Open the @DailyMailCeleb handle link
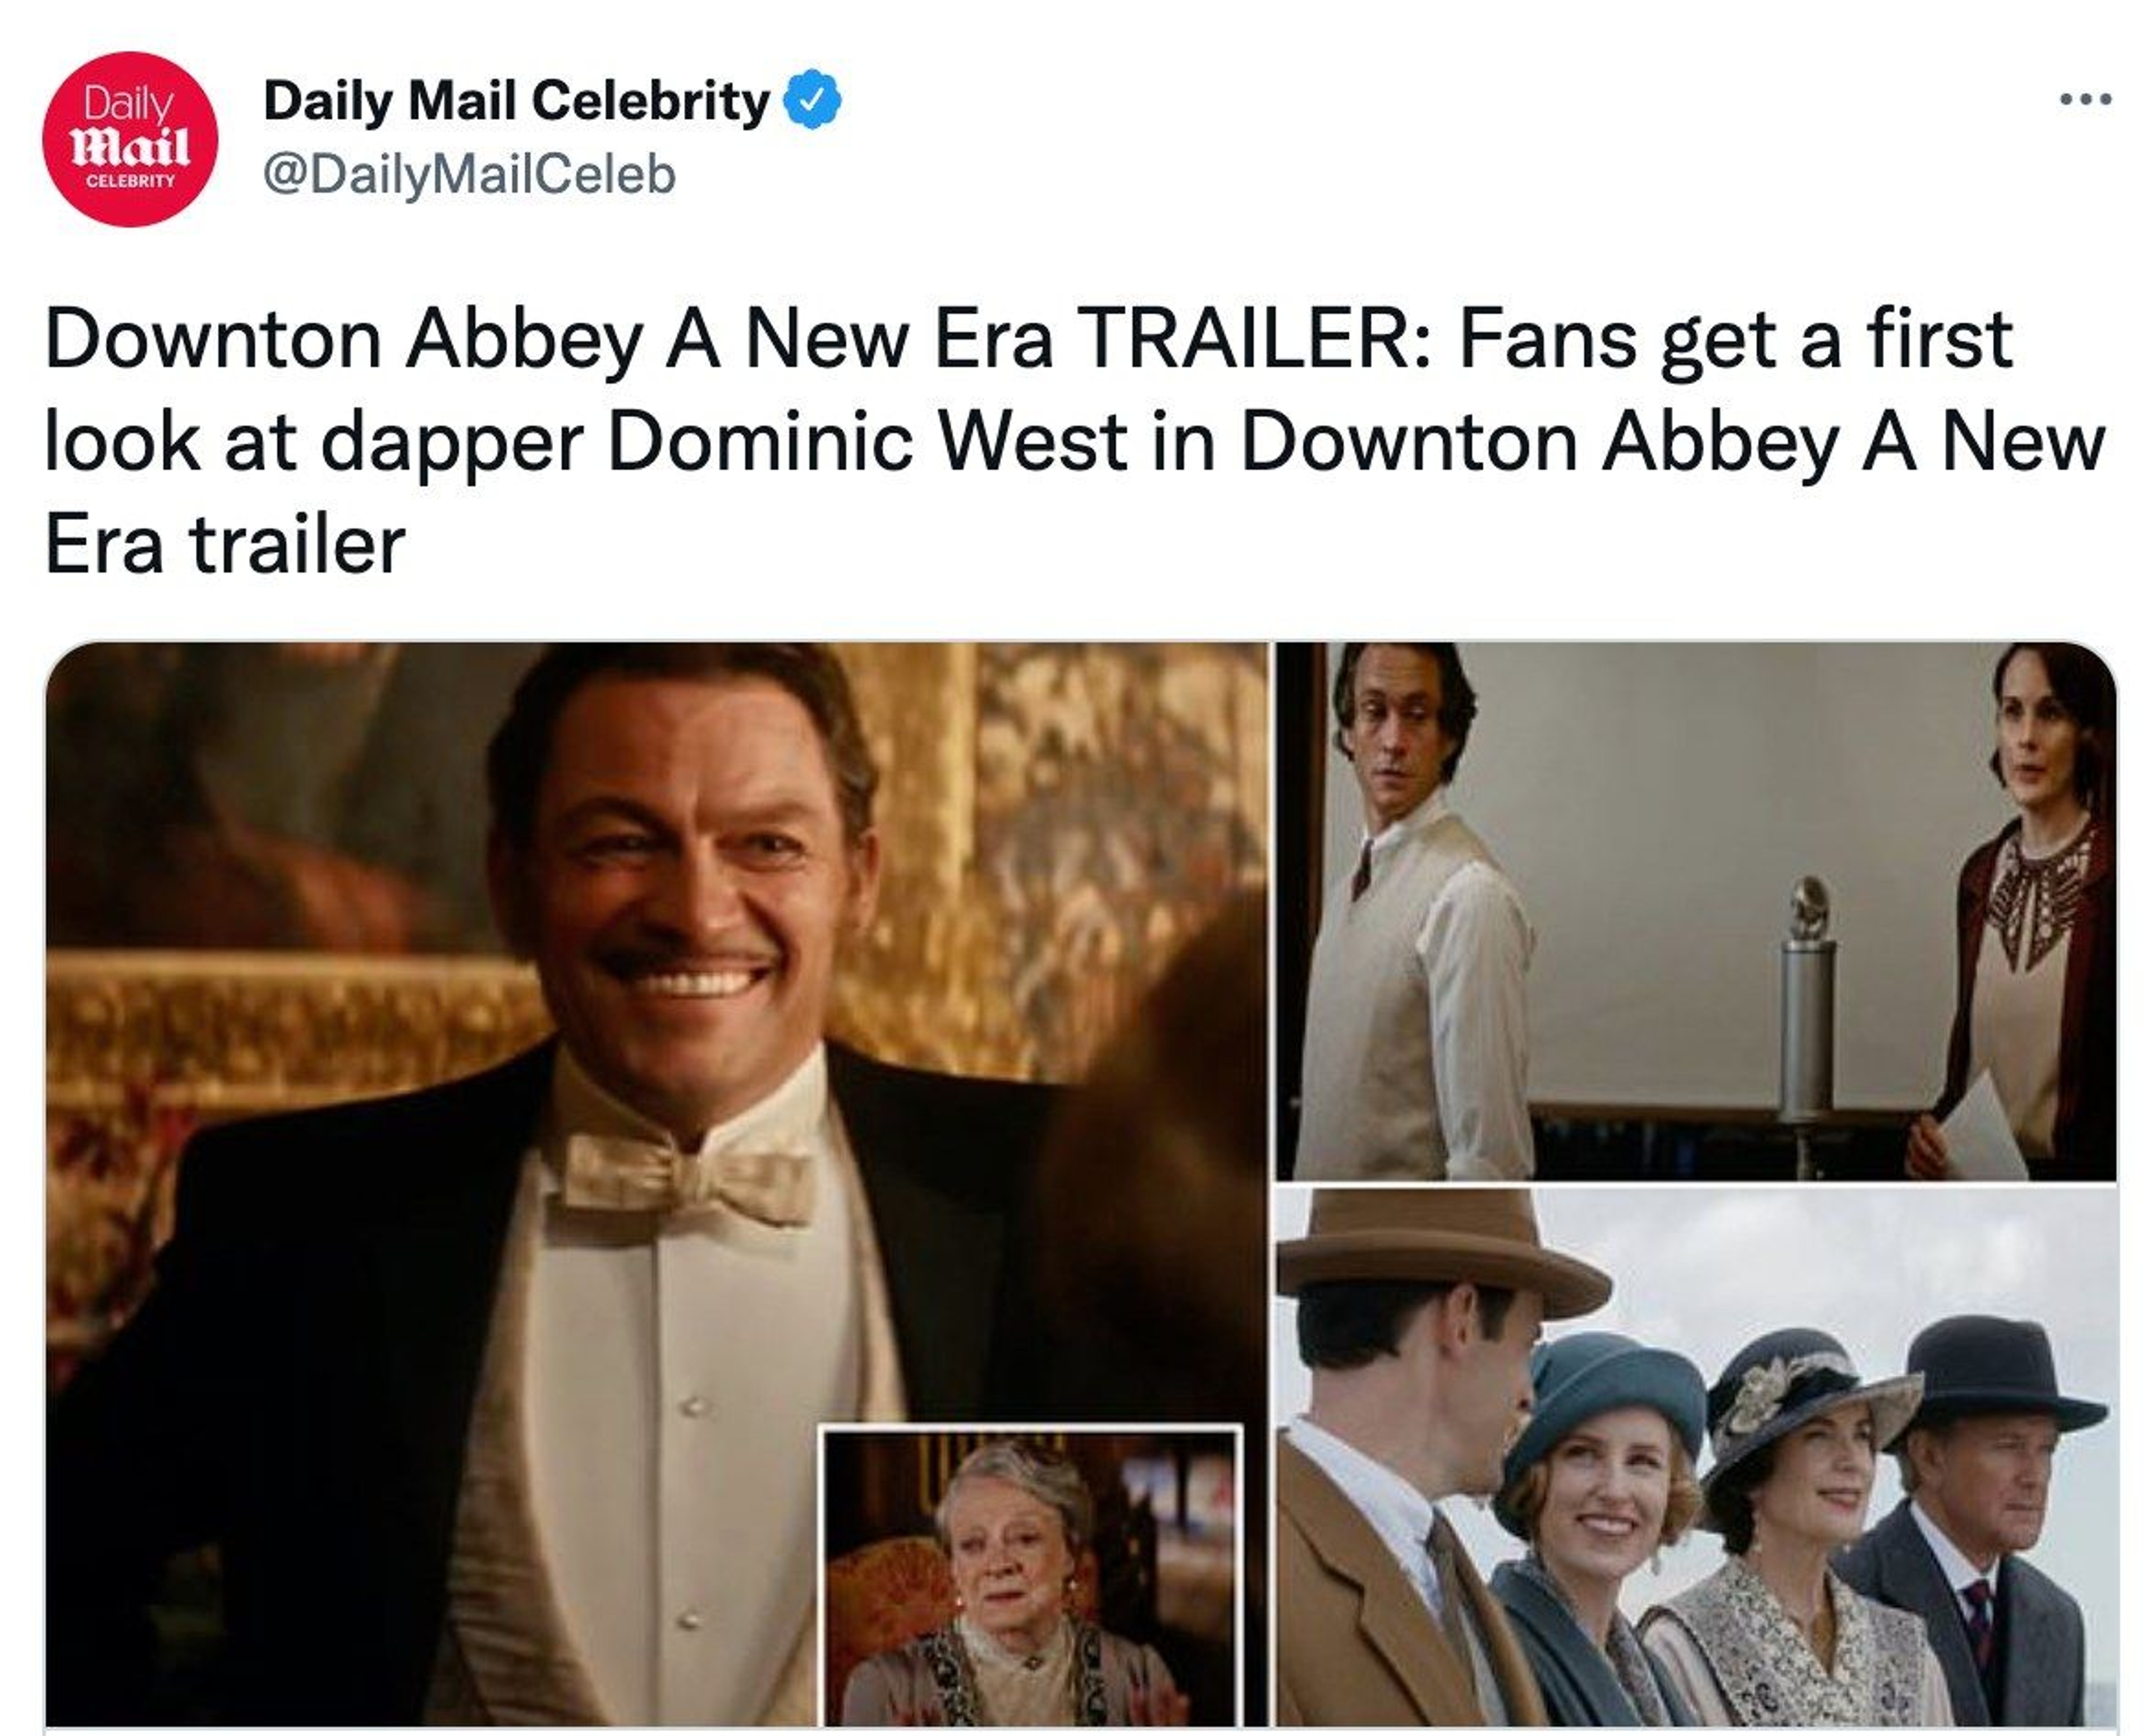This screenshot has width=2155, height=1736. (469, 175)
